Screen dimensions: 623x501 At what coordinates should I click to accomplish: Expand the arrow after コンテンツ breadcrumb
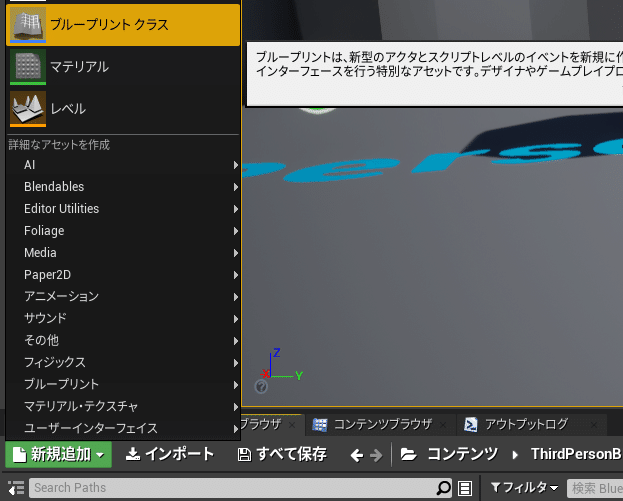point(515,455)
